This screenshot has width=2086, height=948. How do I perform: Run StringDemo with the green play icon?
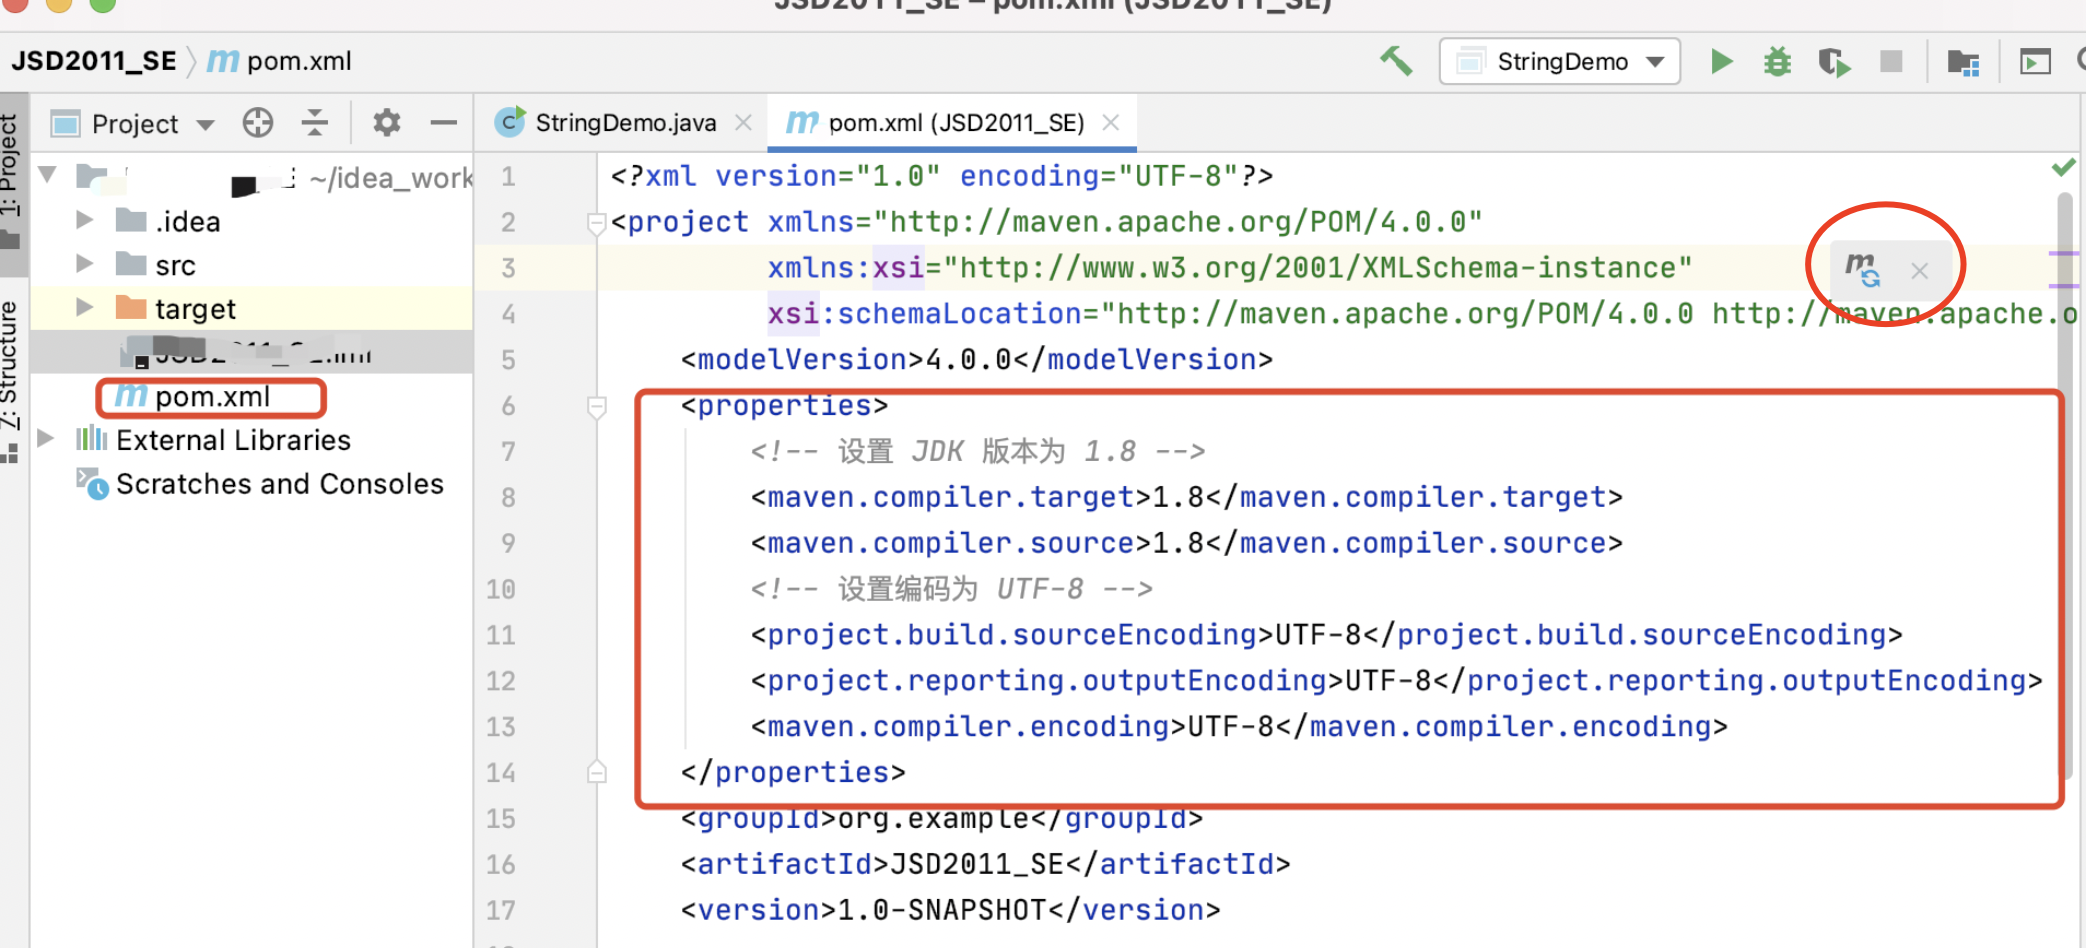pyautogui.click(x=1721, y=61)
